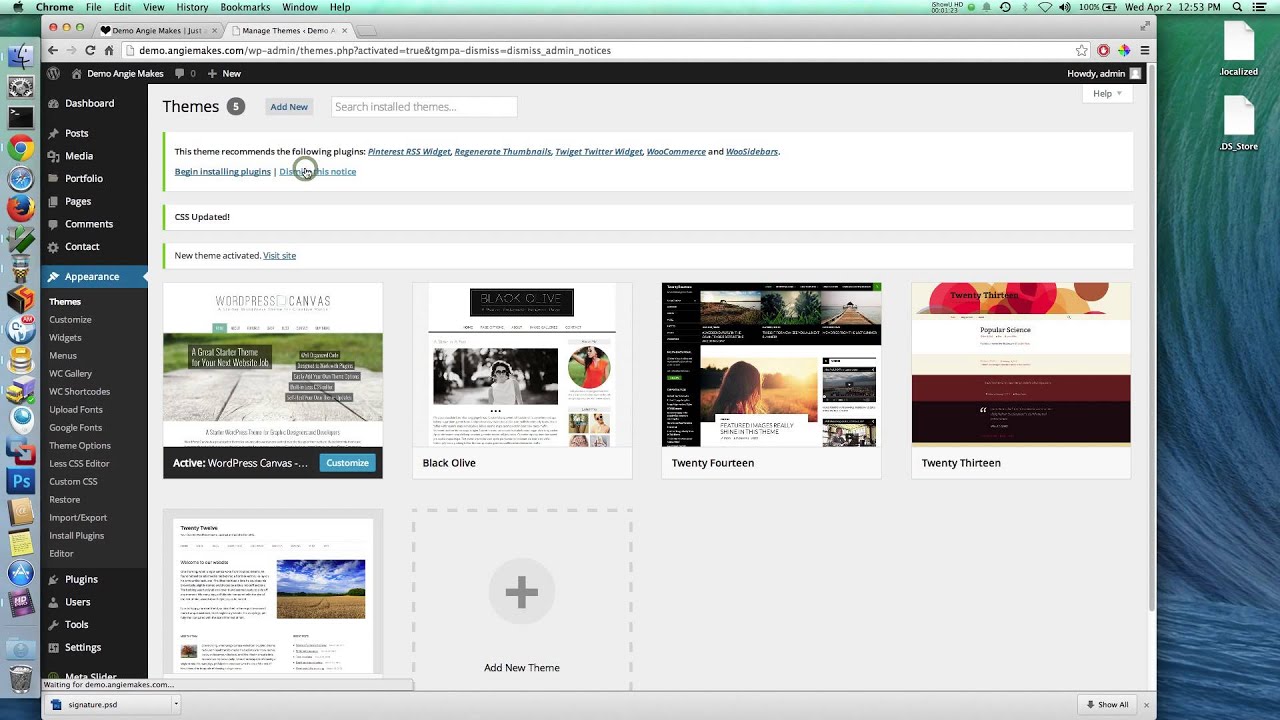This screenshot has width=1280, height=720.
Task: Click the New plus item in the admin bar
Action: click(224, 73)
